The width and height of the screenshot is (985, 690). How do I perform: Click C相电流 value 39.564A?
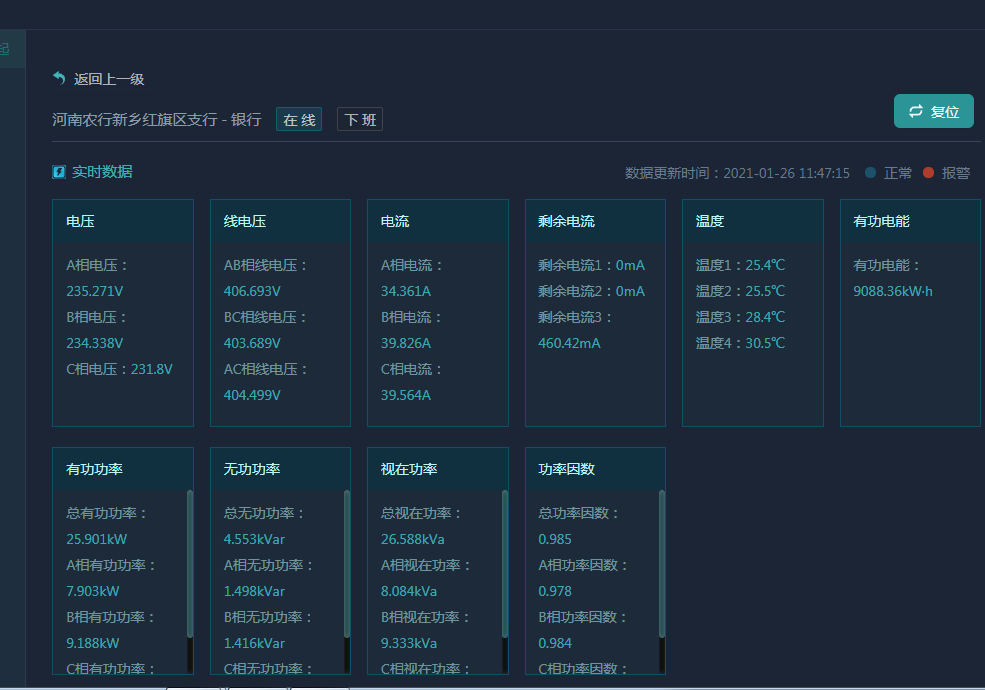406,395
